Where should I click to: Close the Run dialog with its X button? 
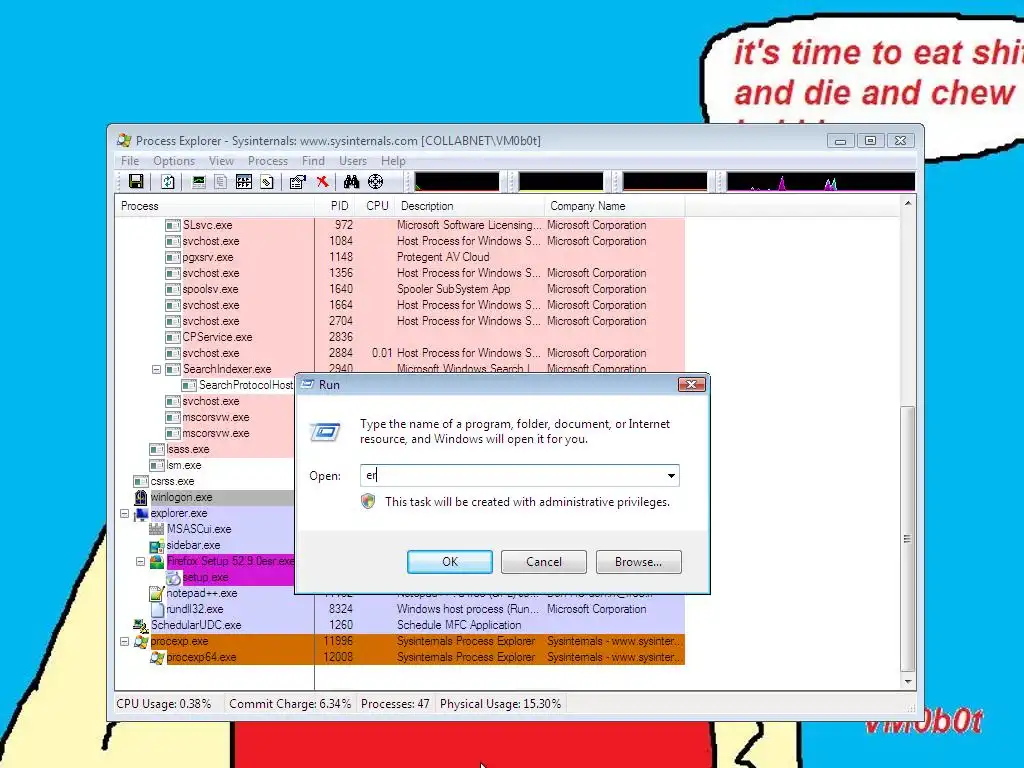coord(692,385)
